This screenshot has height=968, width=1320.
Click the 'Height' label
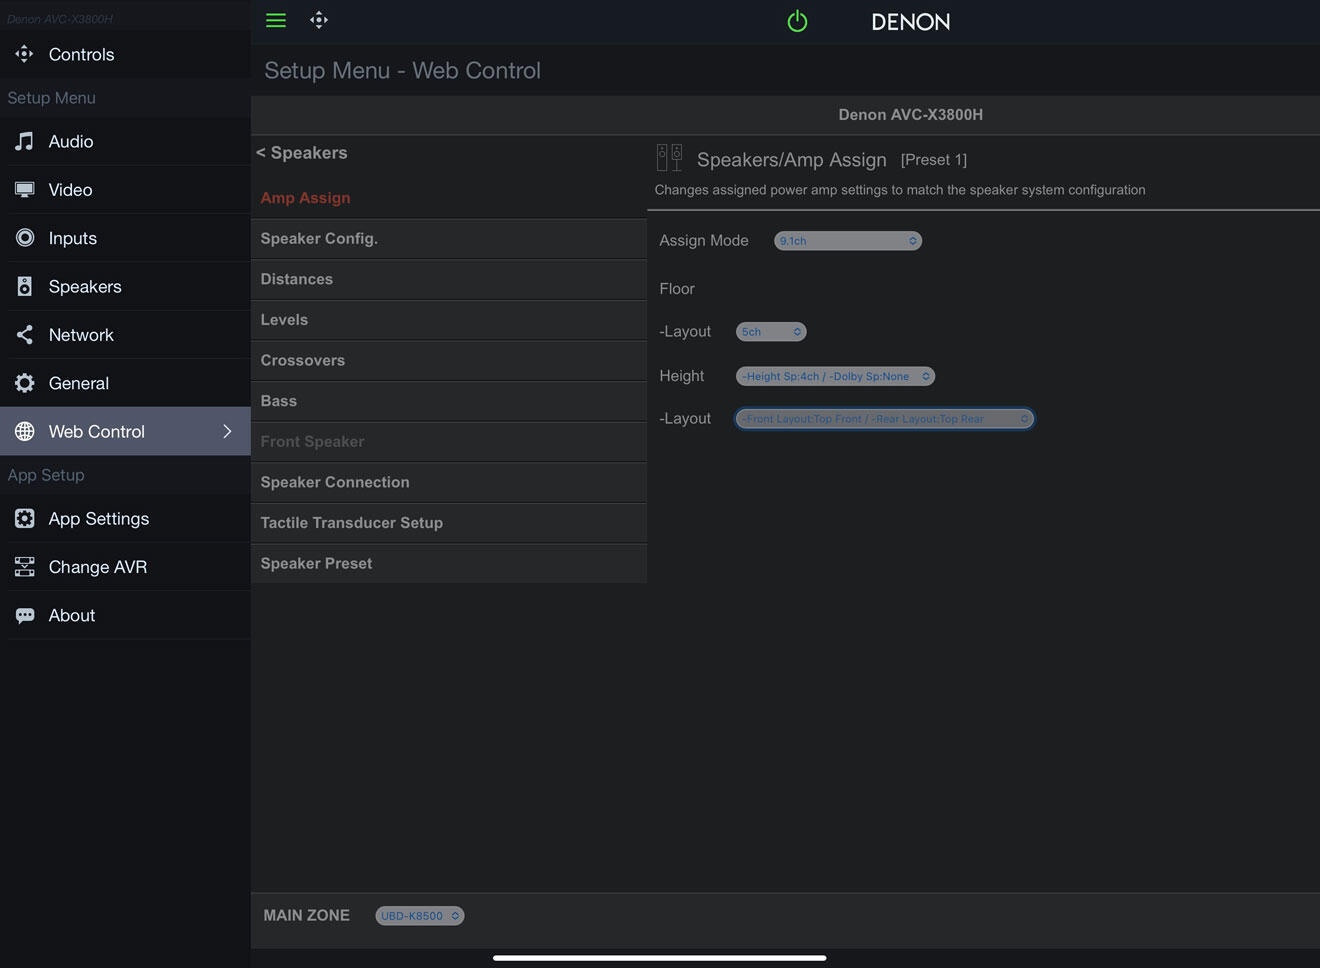[x=682, y=376]
